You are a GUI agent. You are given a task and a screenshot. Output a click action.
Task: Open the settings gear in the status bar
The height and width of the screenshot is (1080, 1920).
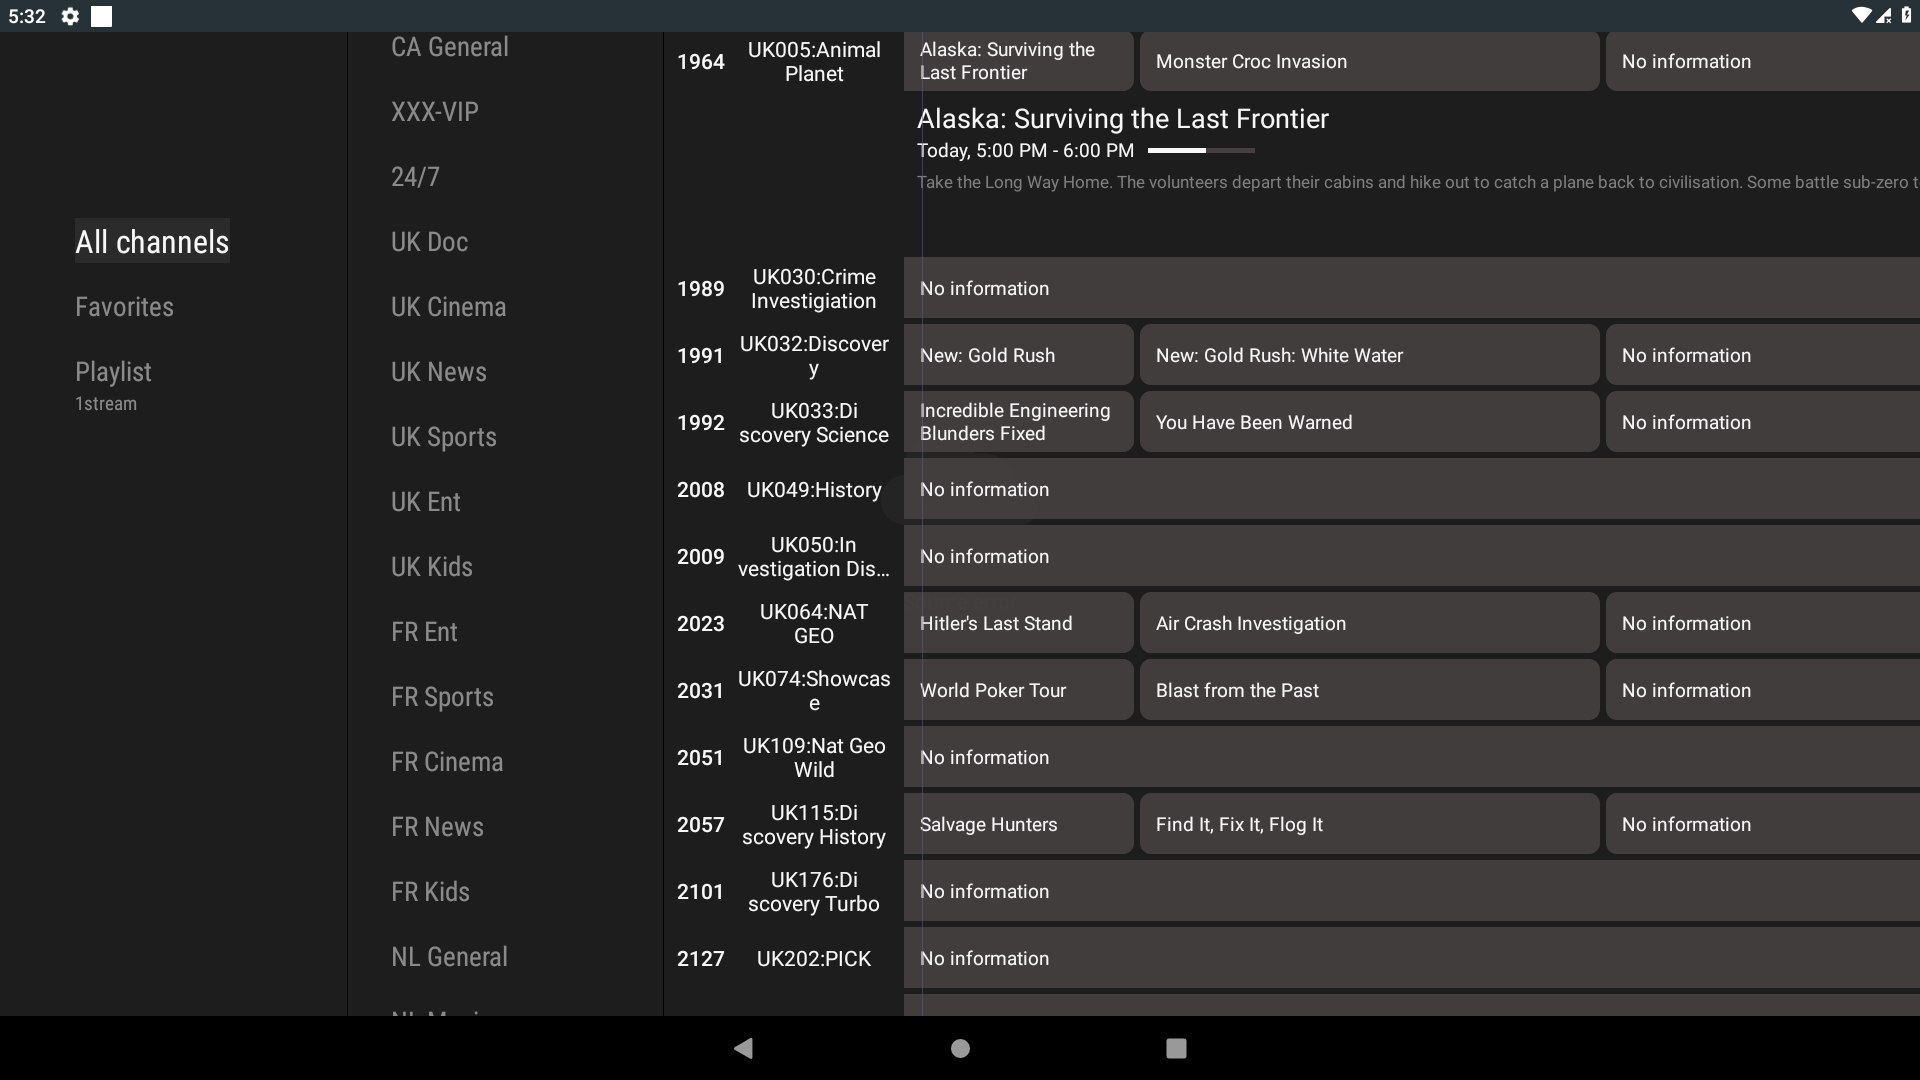[69, 16]
